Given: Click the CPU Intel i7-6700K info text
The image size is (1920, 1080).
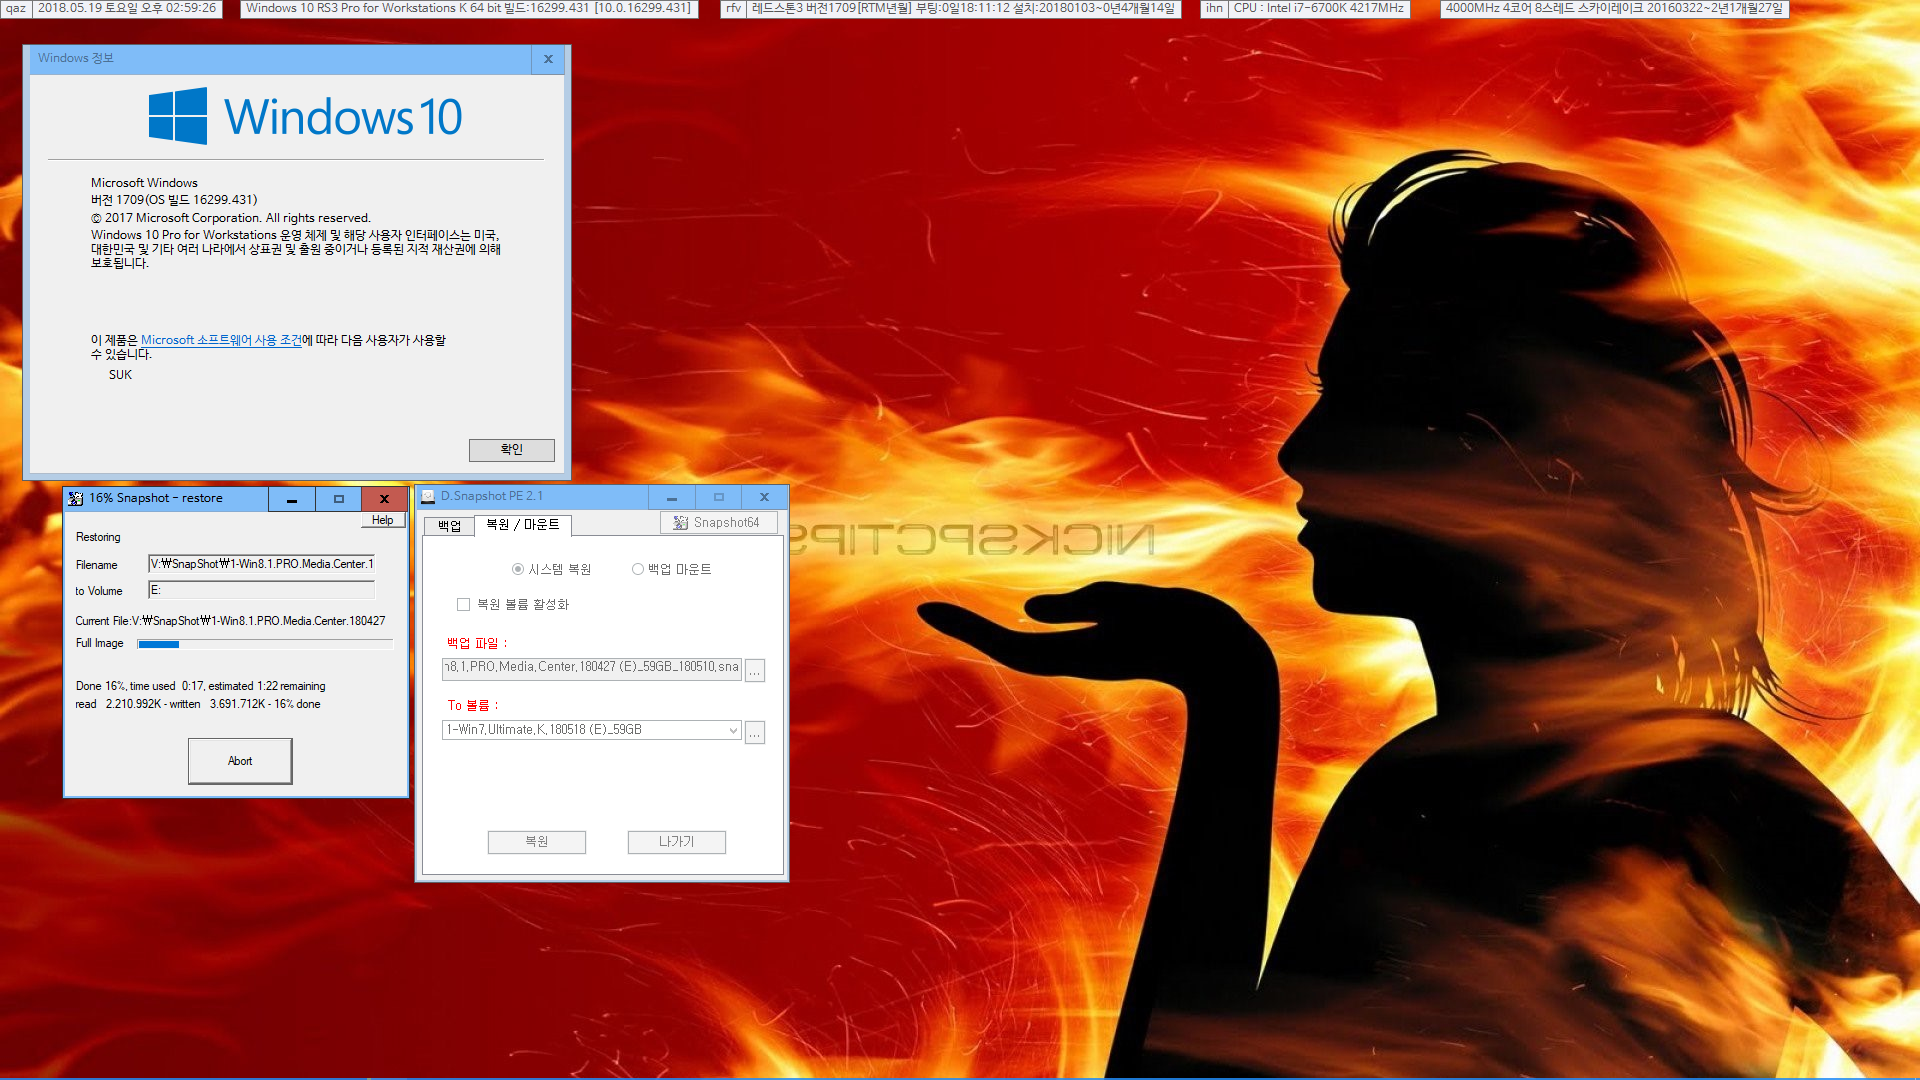Looking at the screenshot, I should click(1319, 8).
